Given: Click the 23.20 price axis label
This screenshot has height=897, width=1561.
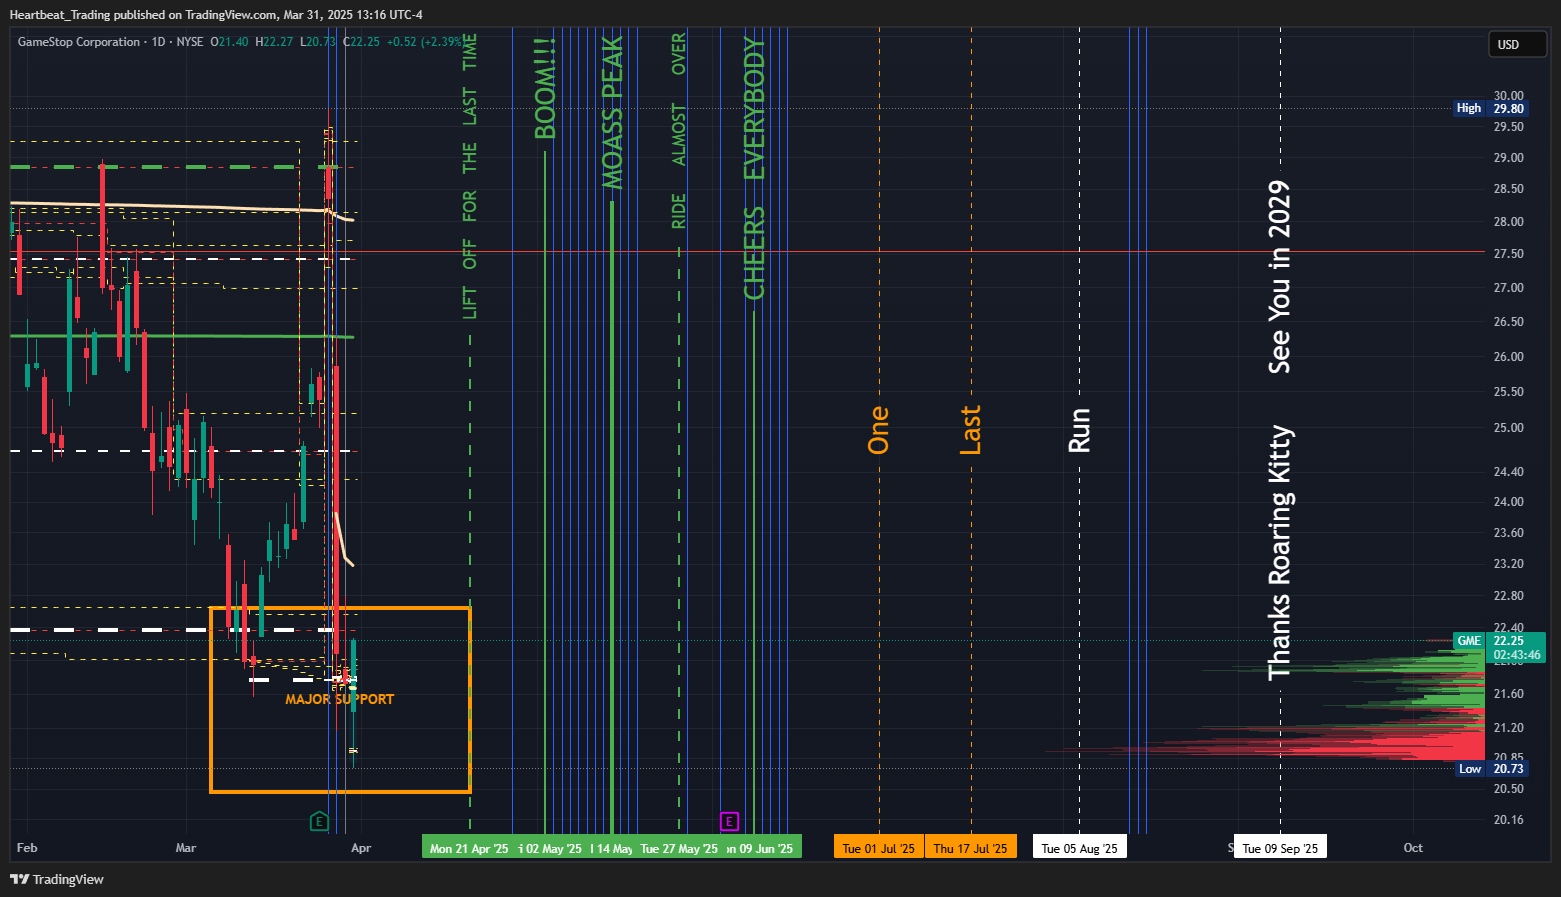Looking at the screenshot, I should point(1508,564).
